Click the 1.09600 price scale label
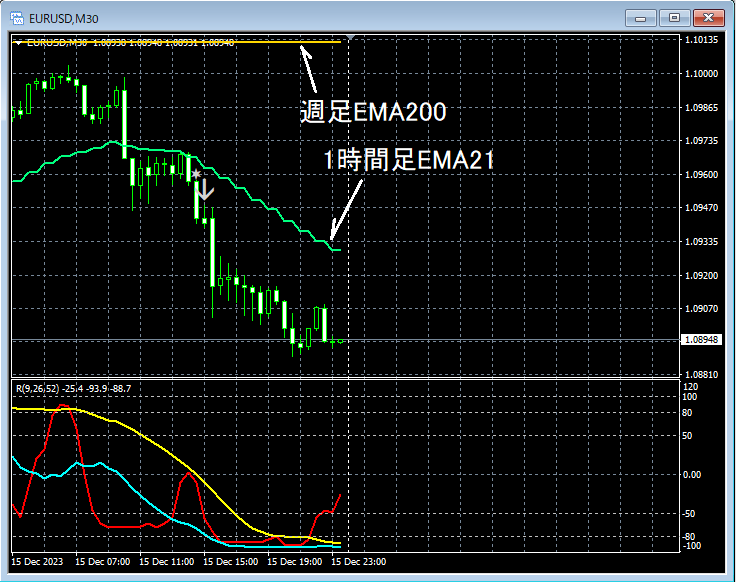This screenshot has width=737, height=582. pyautogui.click(x=701, y=174)
